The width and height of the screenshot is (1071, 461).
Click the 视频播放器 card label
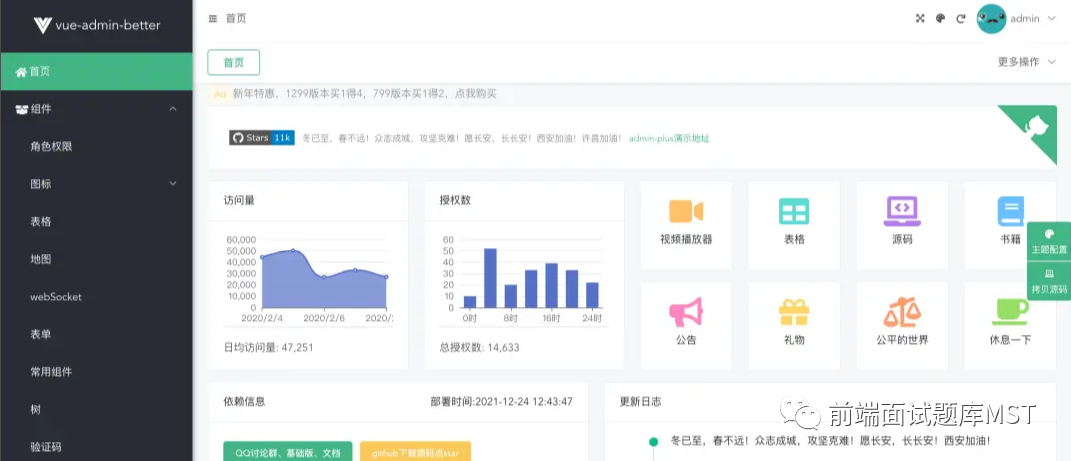pos(686,240)
